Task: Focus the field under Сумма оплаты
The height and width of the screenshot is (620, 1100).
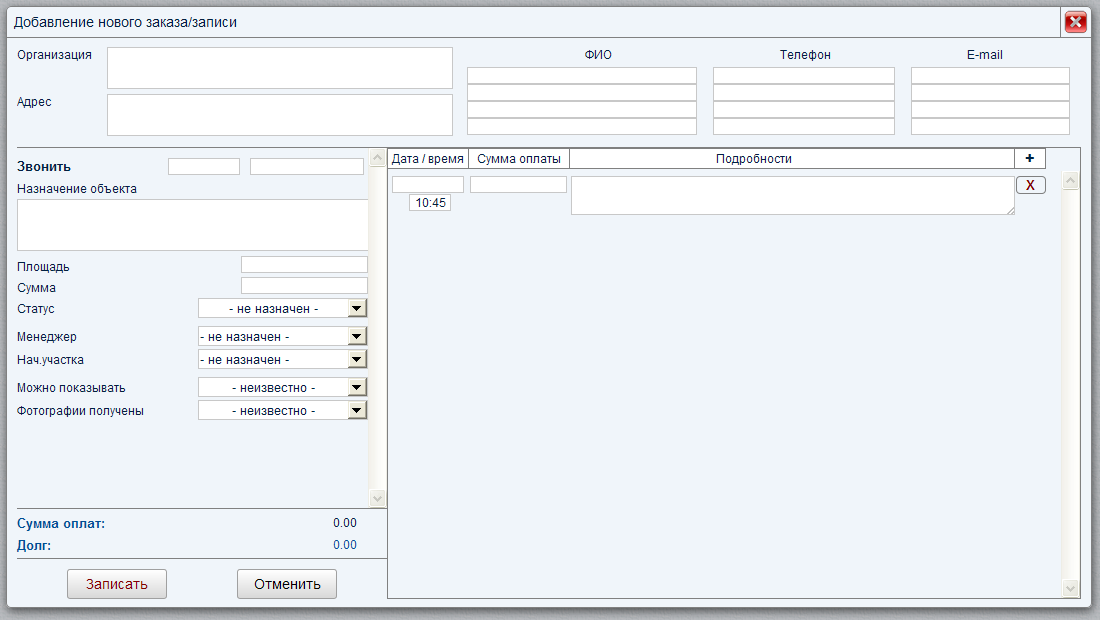Action: 518,184
